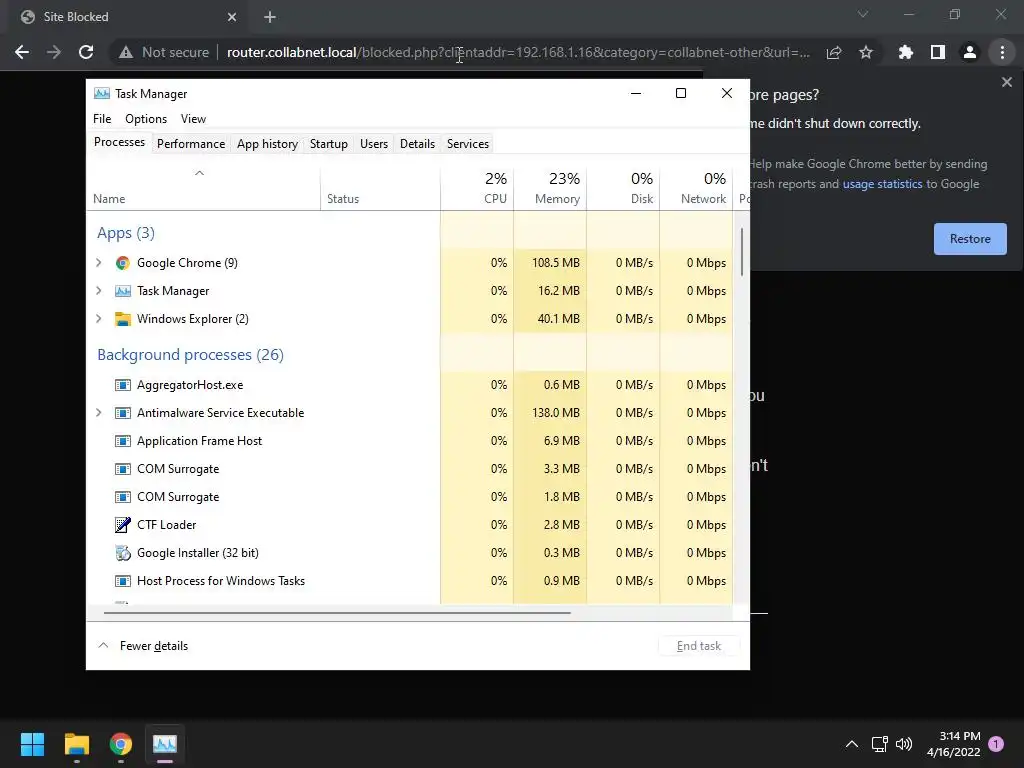
Task: Dismiss the restore pages bubble
Action: [x=1006, y=82]
